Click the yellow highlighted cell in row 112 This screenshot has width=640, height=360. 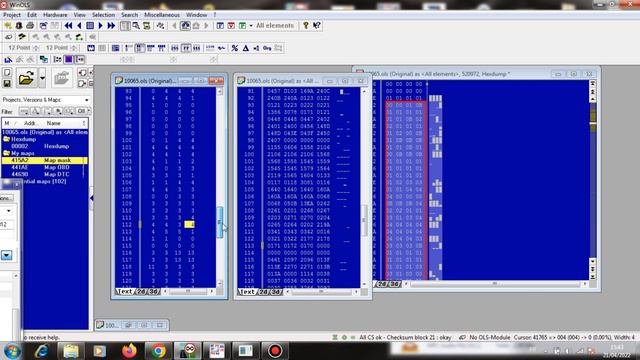tap(189, 224)
